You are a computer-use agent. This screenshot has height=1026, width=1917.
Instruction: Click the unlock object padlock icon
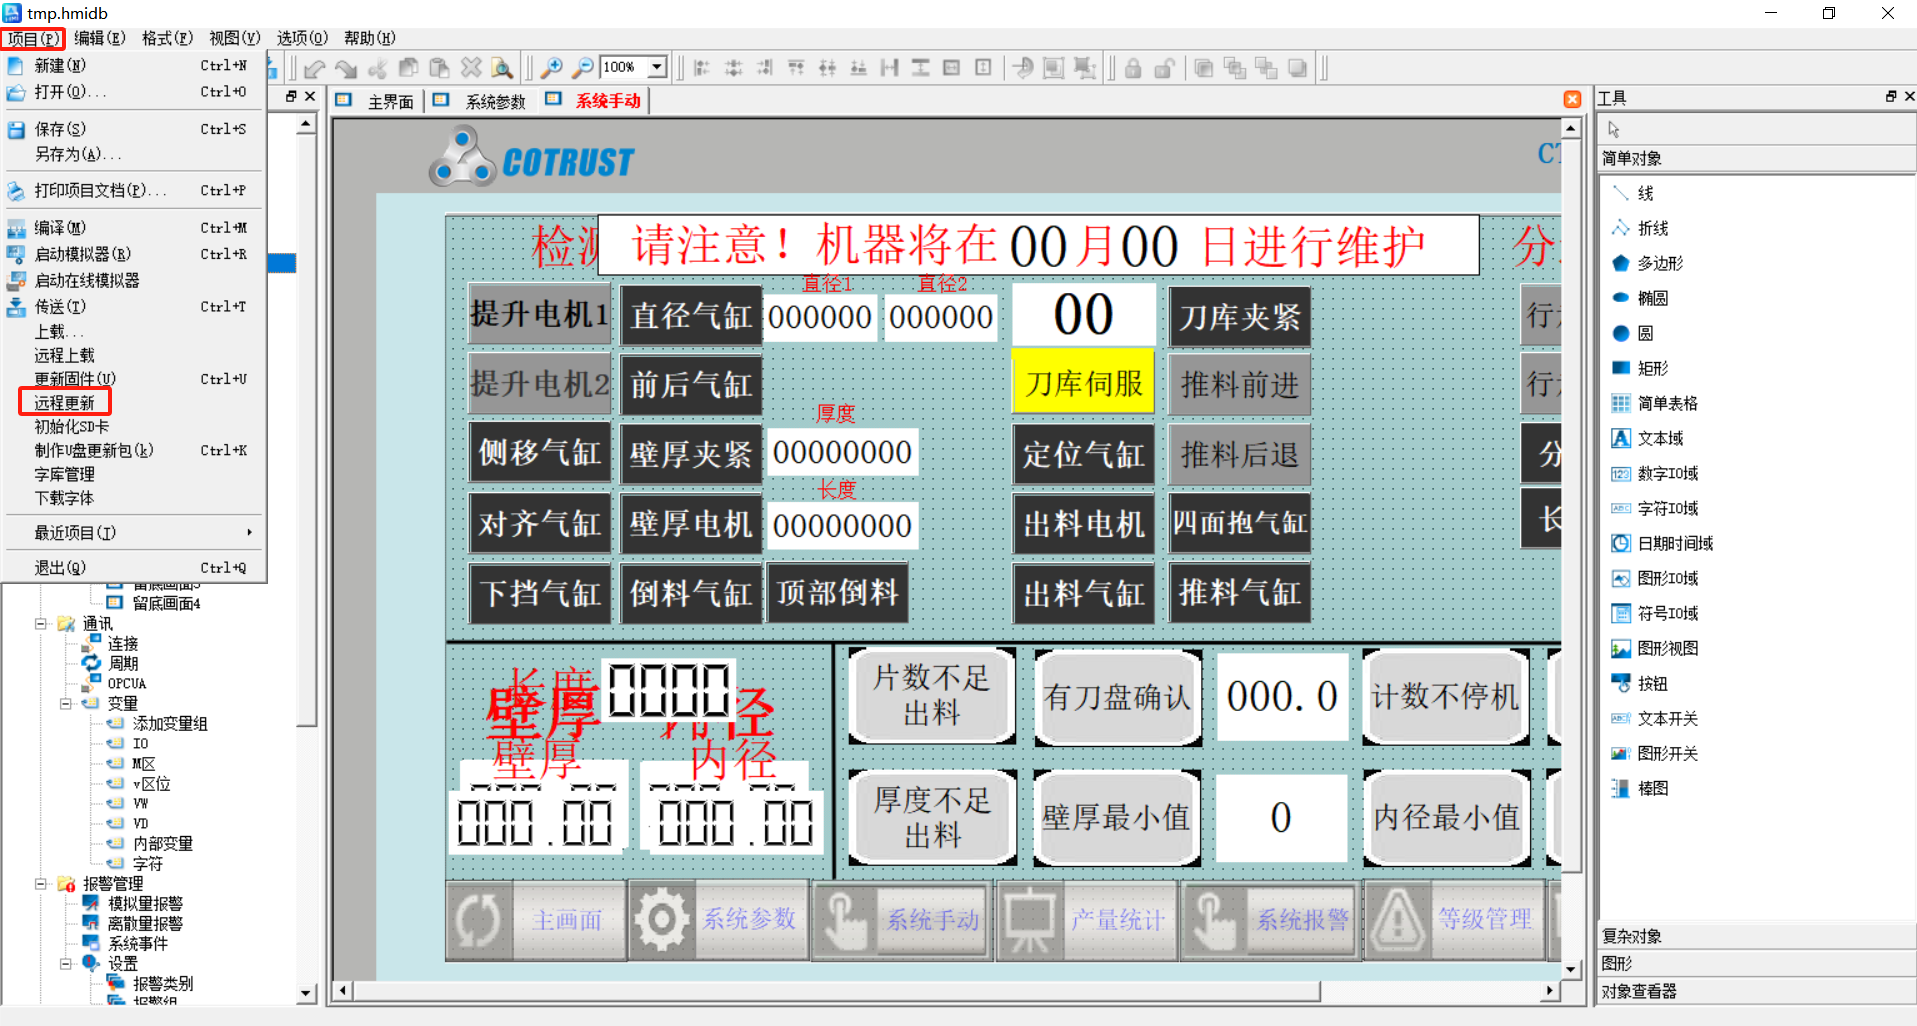1164,68
